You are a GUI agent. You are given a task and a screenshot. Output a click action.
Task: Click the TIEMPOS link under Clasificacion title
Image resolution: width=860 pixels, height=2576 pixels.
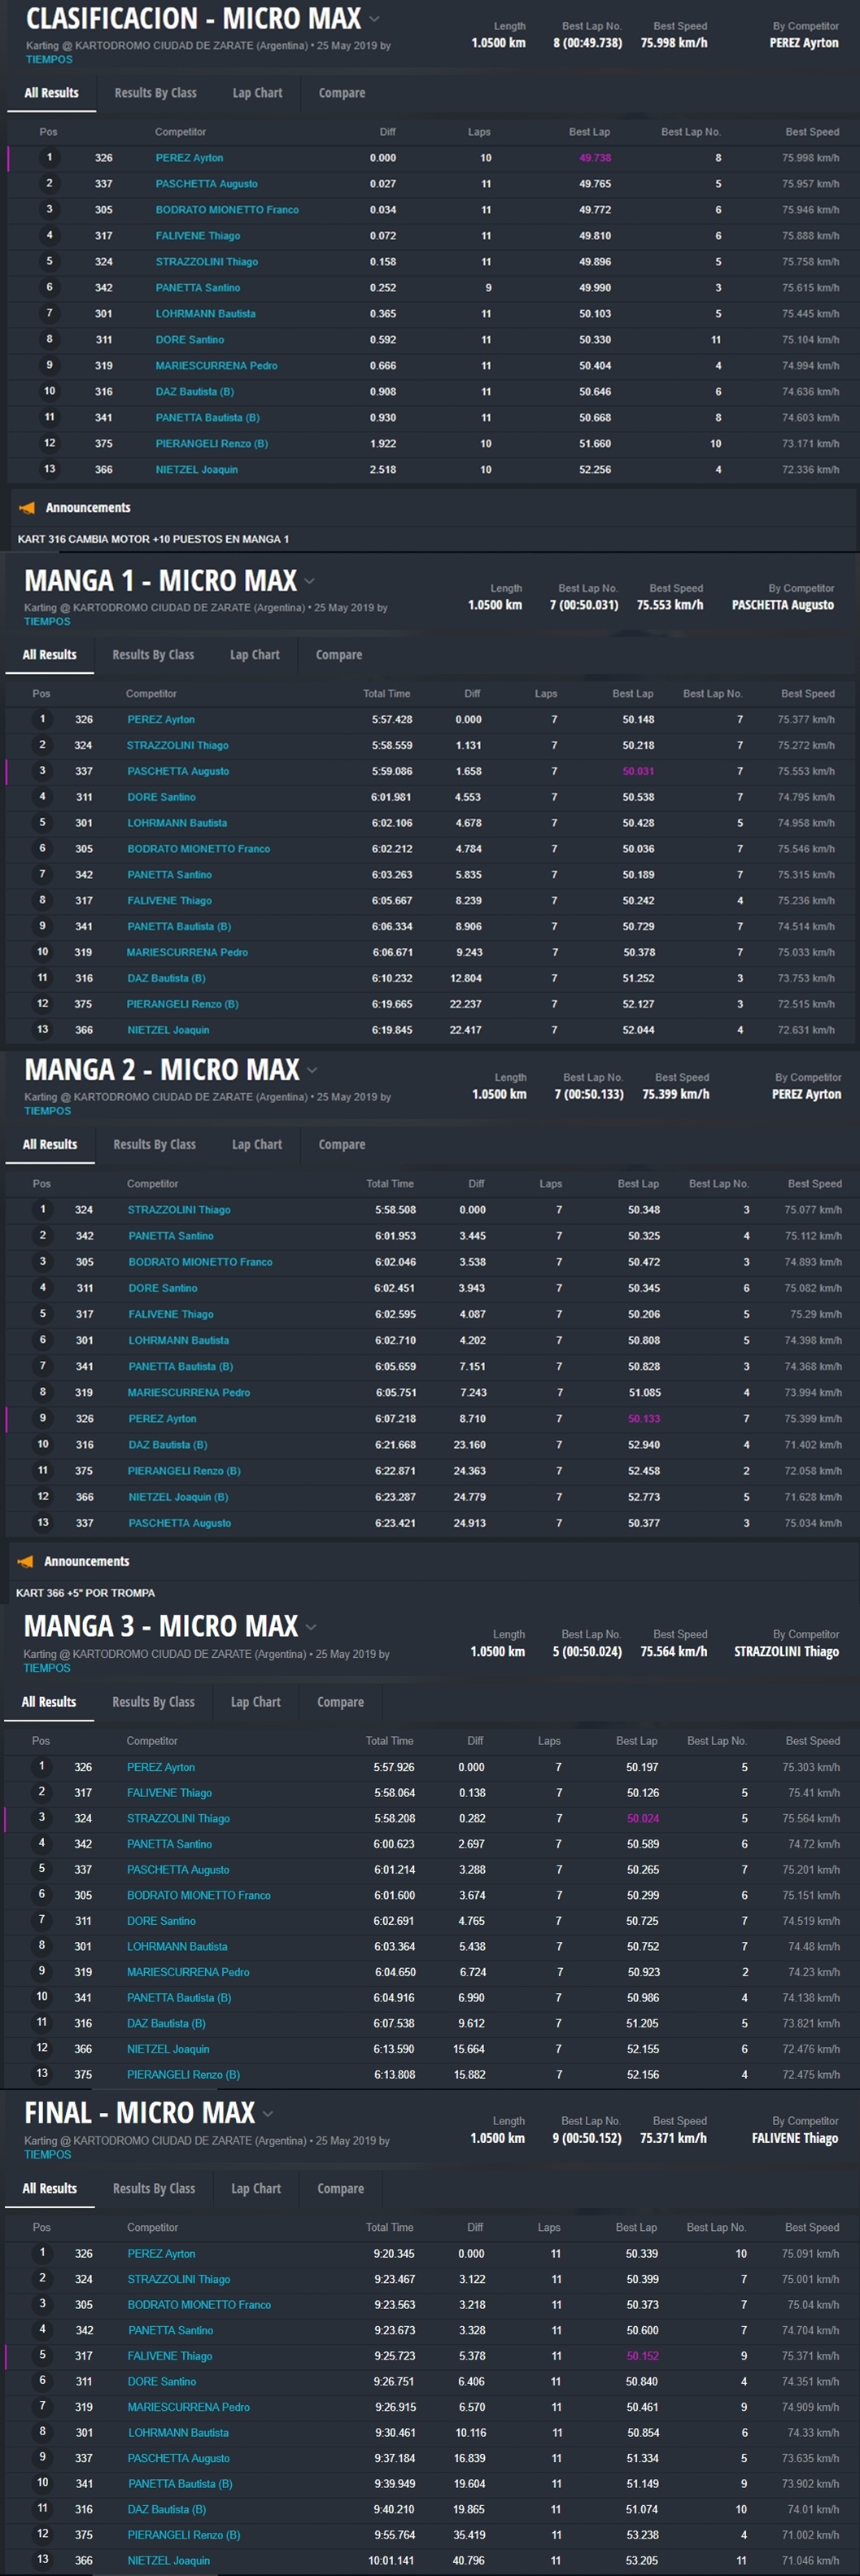pyautogui.click(x=49, y=60)
